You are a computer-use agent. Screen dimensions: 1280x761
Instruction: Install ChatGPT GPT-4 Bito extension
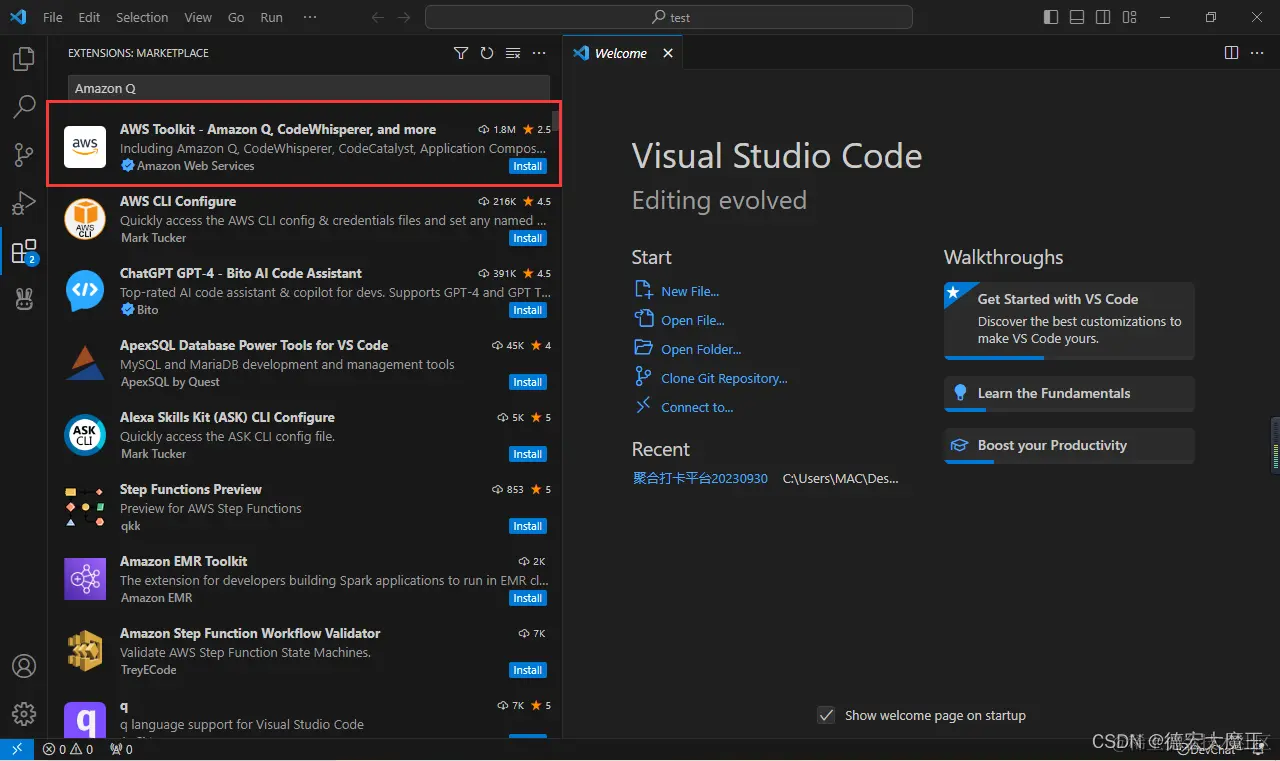[527, 310]
